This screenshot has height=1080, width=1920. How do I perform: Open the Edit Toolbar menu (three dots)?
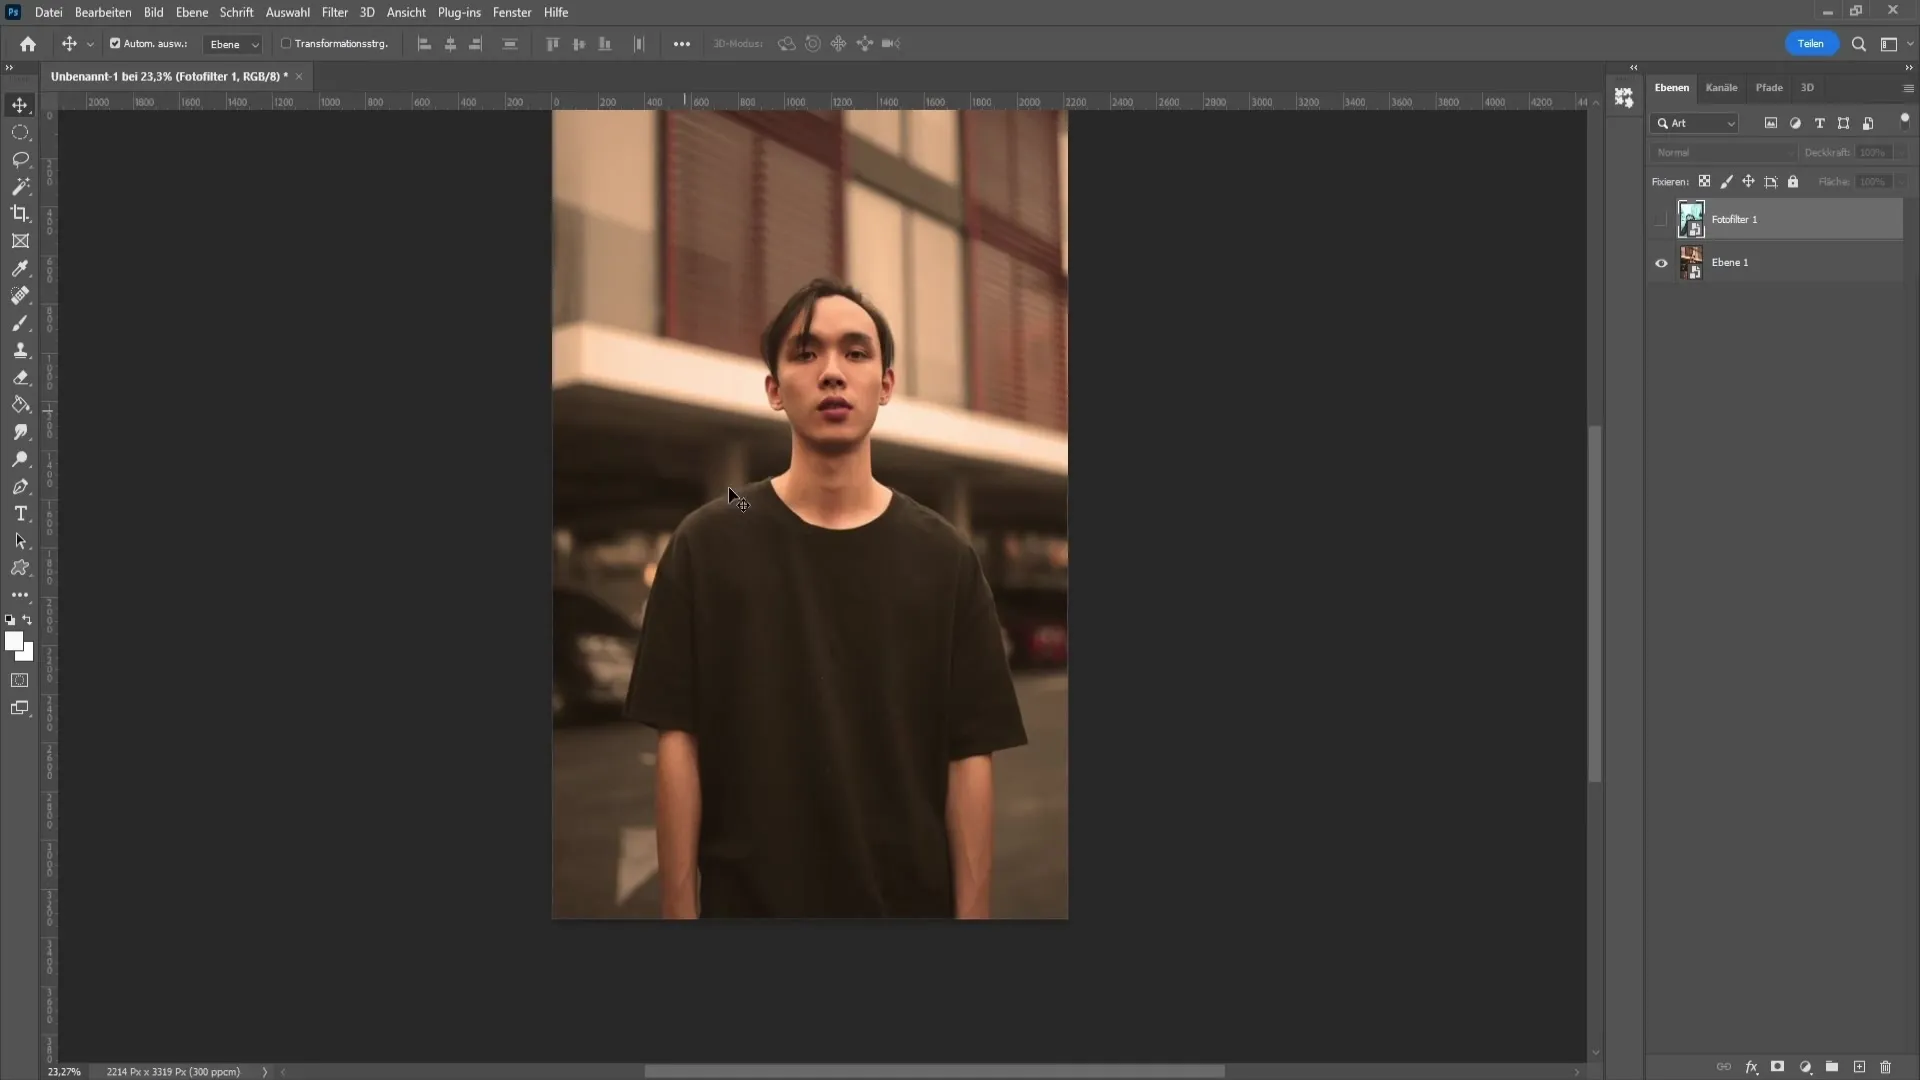tap(20, 595)
